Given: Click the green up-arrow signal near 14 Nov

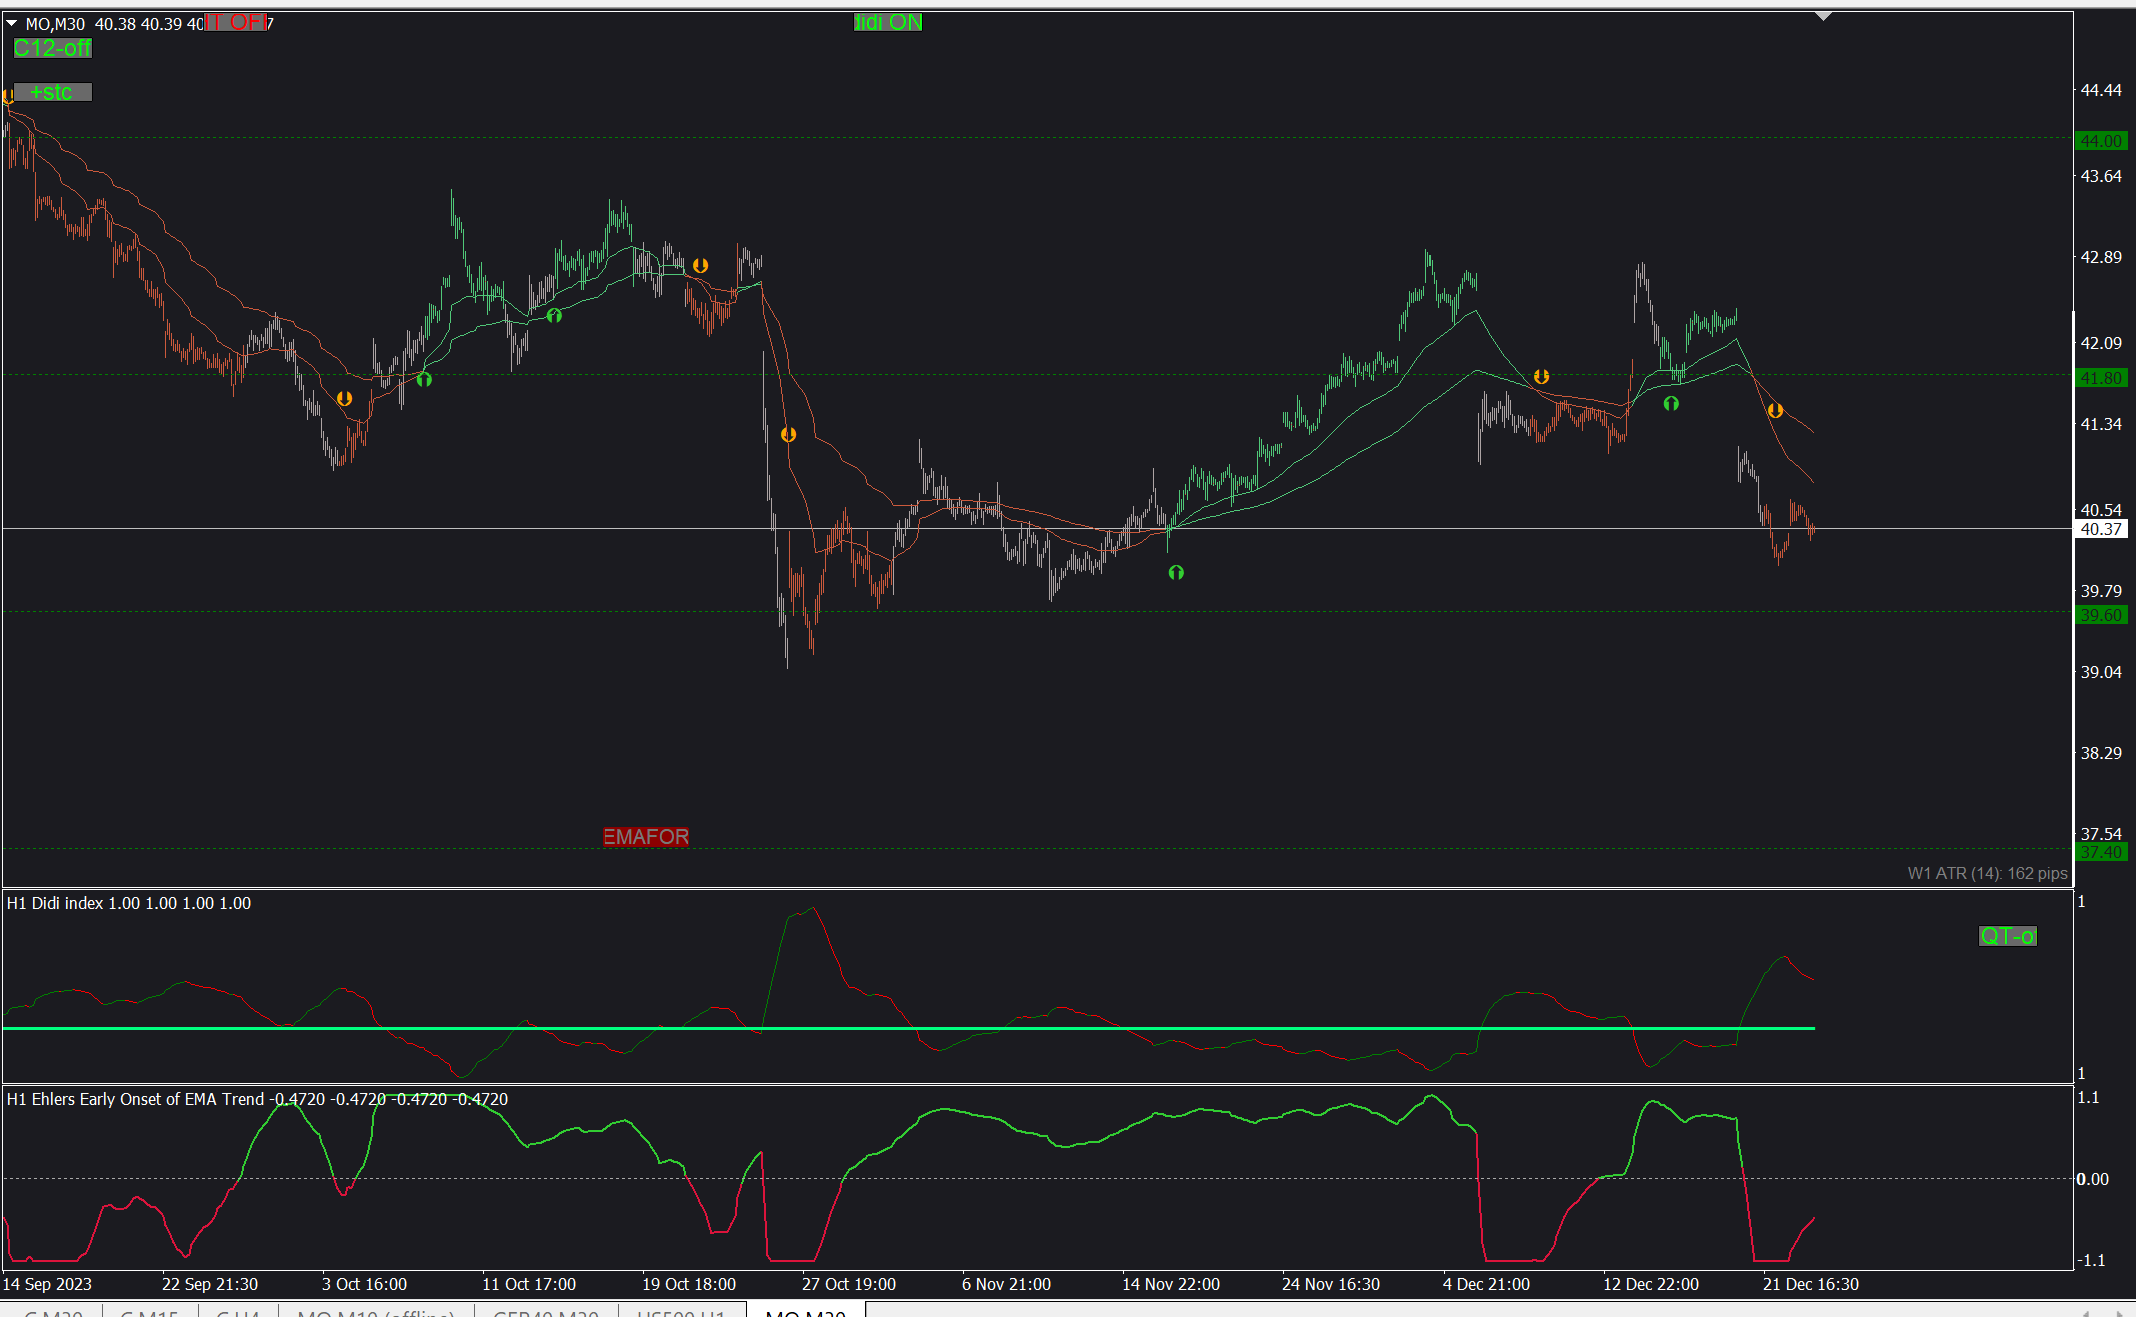Looking at the screenshot, I should click(1176, 572).
